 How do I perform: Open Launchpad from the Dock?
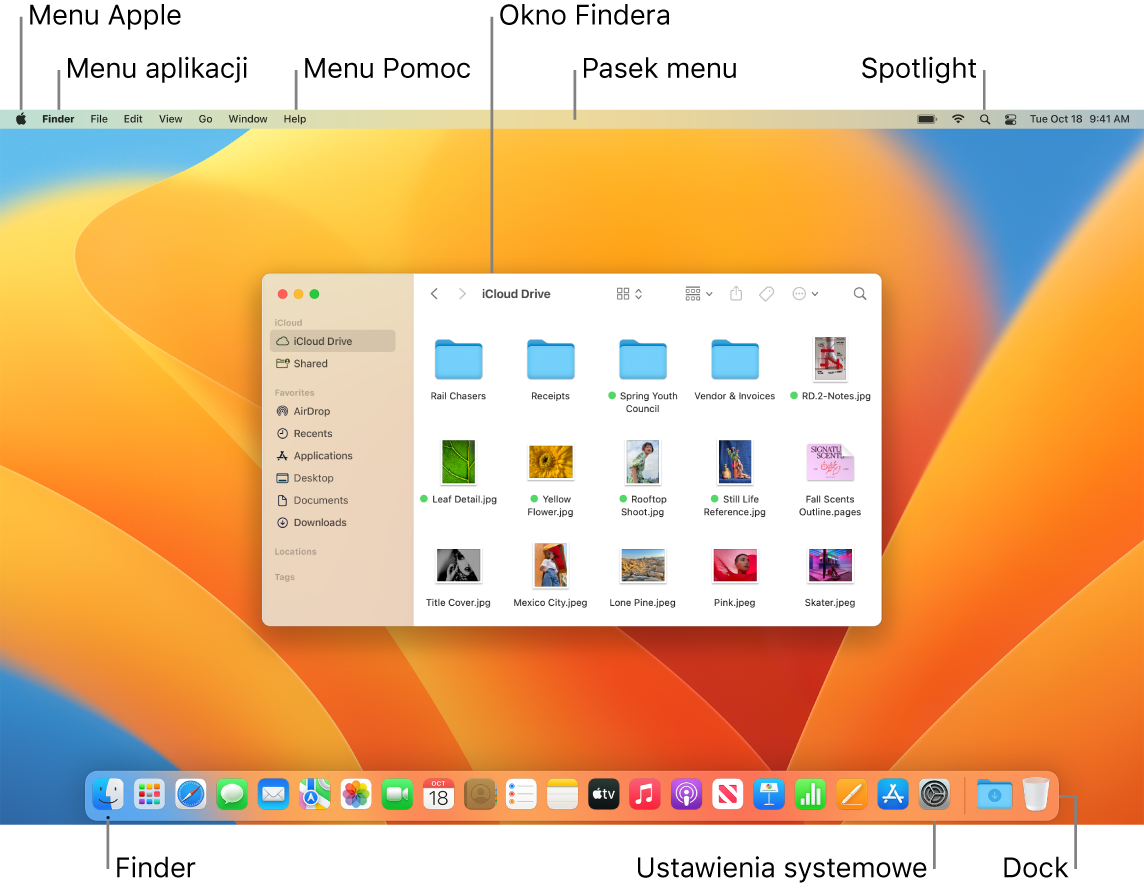coord(149,794)
